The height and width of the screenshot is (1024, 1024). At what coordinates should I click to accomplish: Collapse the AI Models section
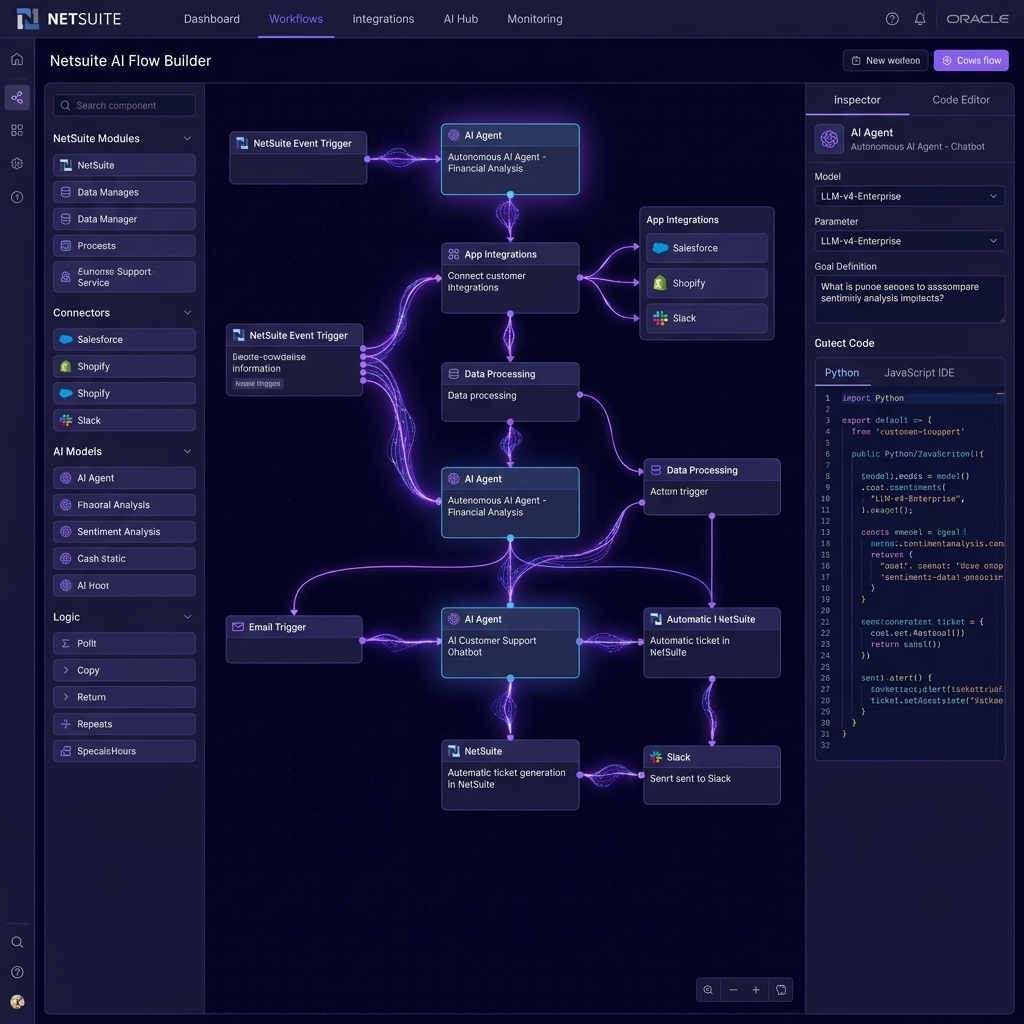tap(187, 451)
